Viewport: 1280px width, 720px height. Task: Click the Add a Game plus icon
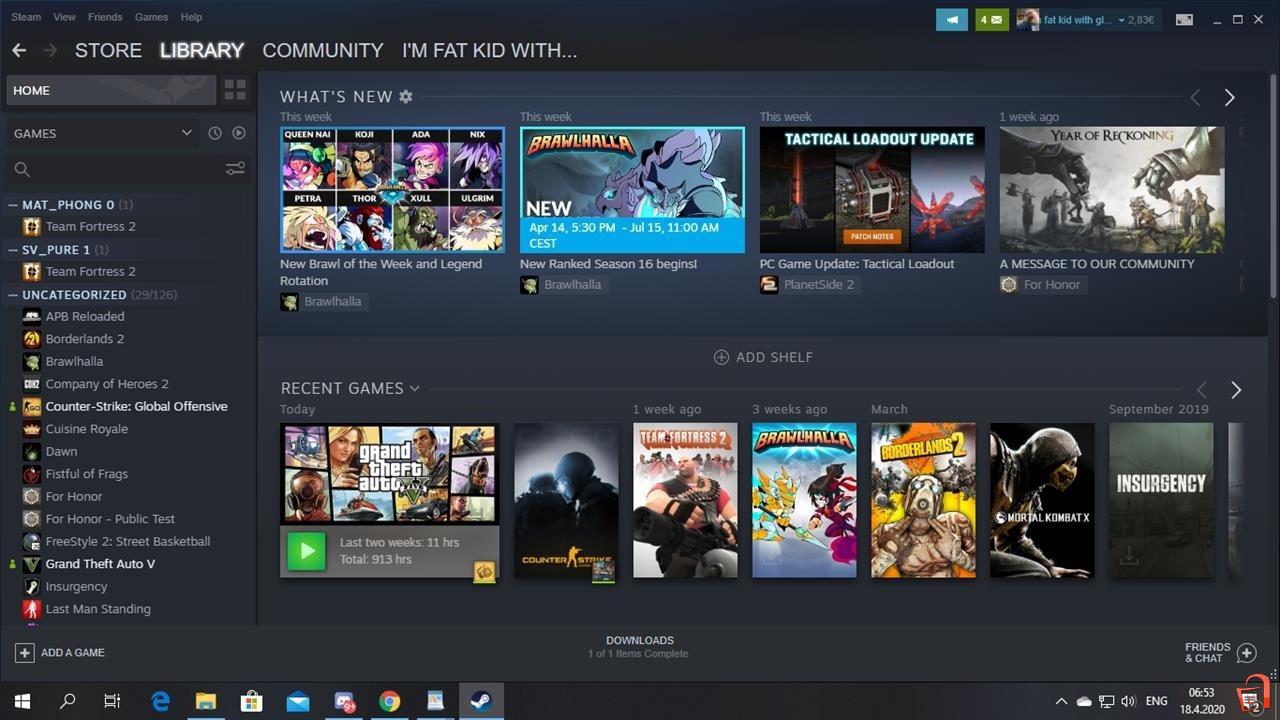[24, 652]
